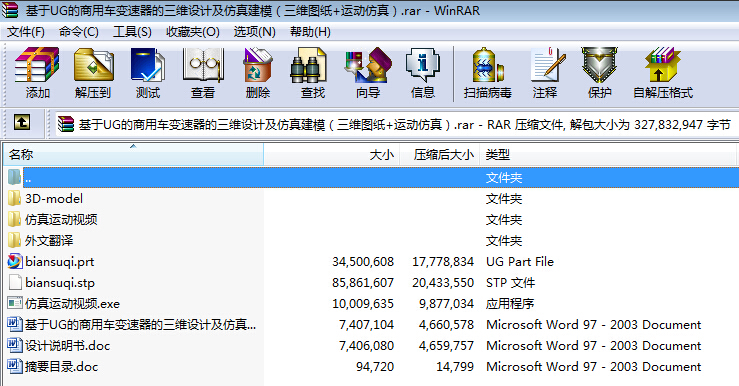Open the 文件(F) menu
This screenshot has width=739, height=386.
[26, 32]
